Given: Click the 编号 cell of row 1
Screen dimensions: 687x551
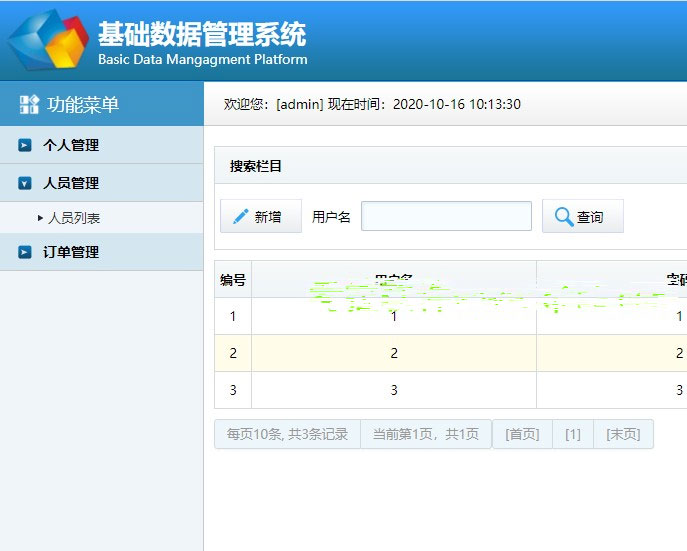Looking at the screenshot, I should (233, 316).
